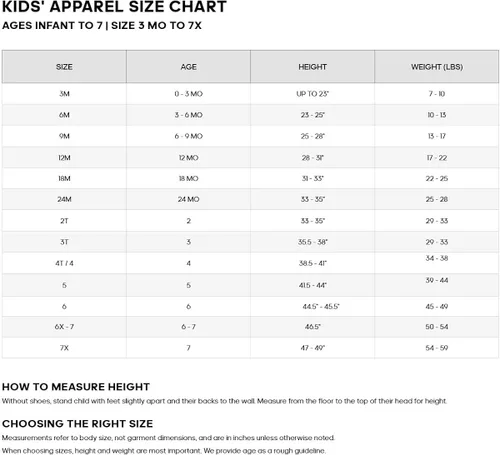
Task: Select the 12M size cell
Action: 64,158
